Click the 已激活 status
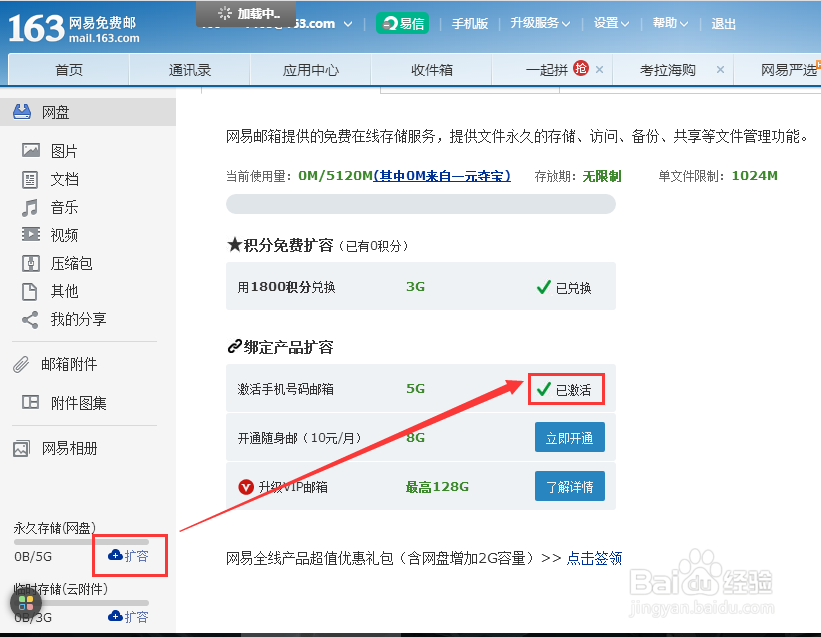This screenshot has width=821, height=637. (x=564, y=389)
